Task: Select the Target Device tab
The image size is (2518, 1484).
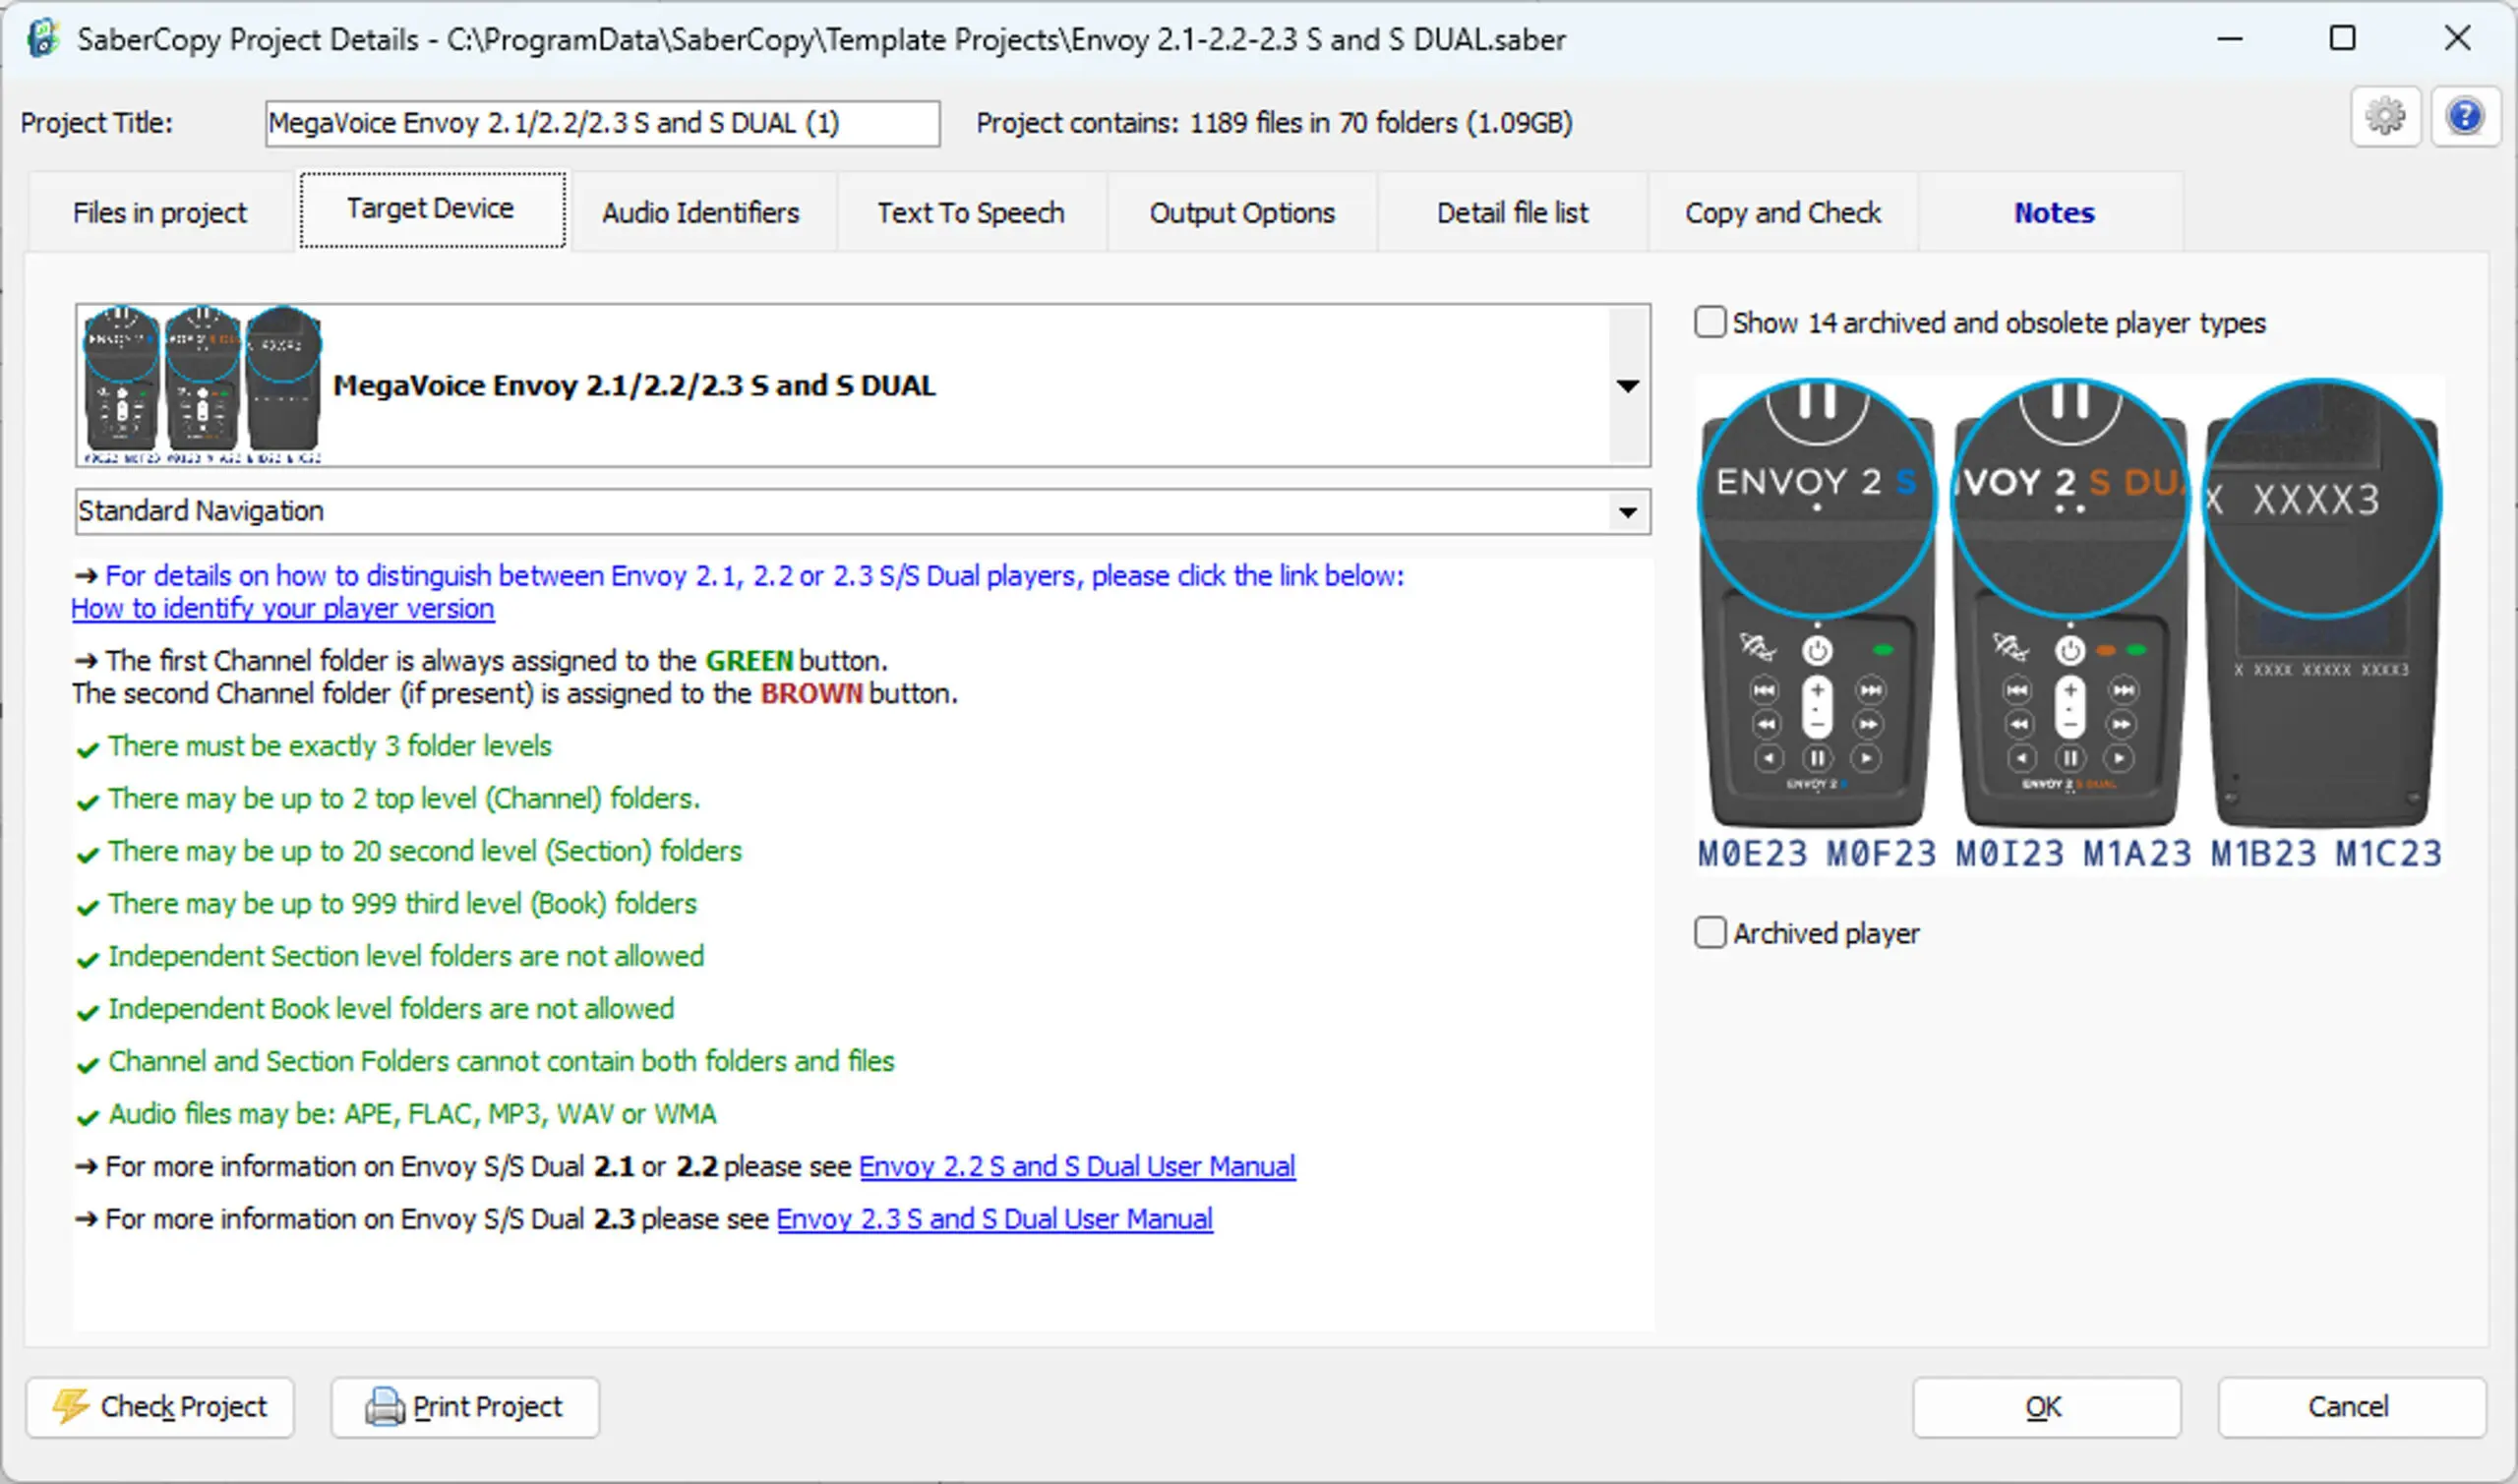Action: tap(431, 208)
